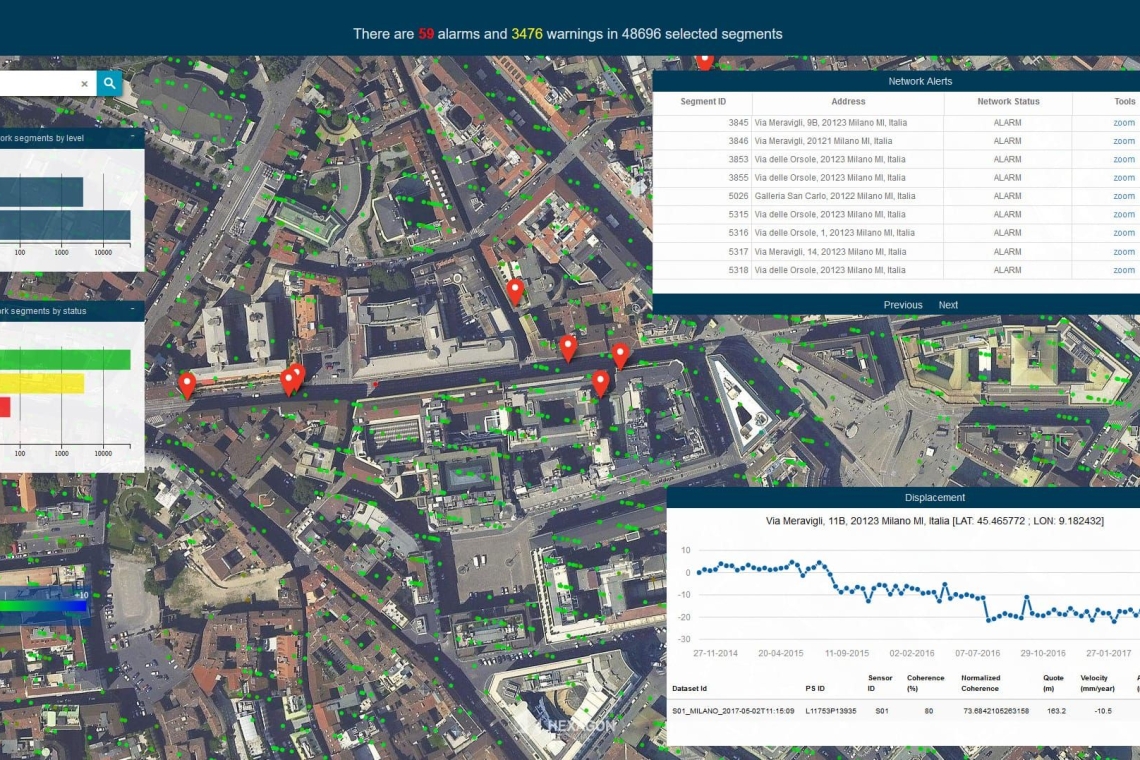Click the Dataset Id column header

[x=689, y=688]
